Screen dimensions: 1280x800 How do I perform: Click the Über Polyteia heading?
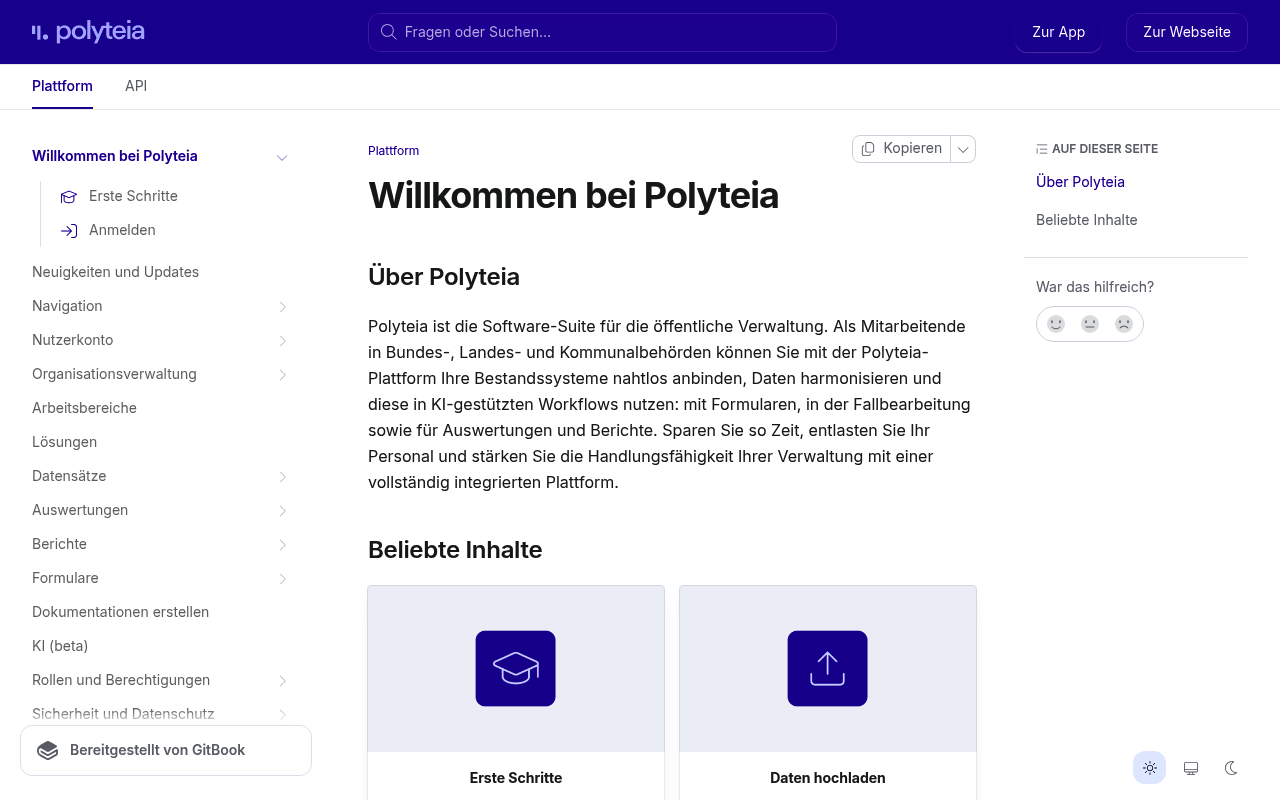pos(444,277)
